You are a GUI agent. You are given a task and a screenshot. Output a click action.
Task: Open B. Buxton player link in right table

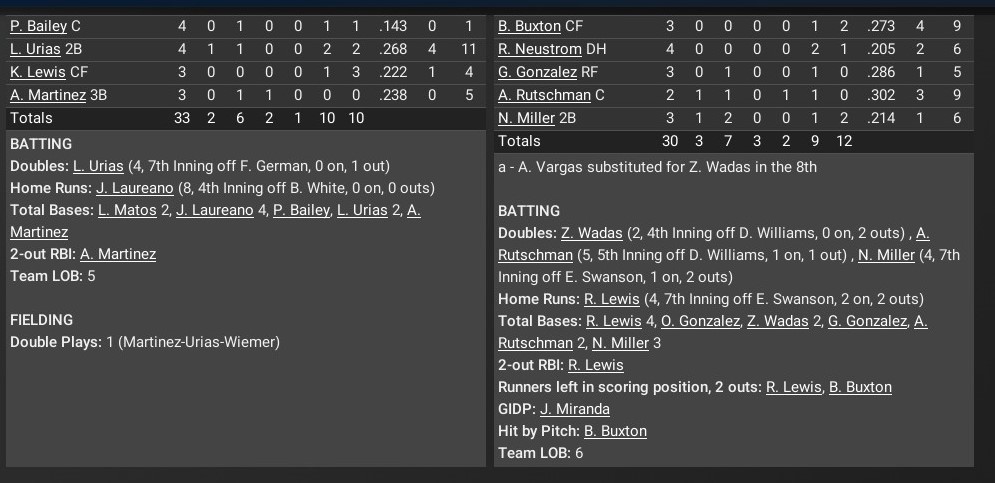tap(529, 26)
